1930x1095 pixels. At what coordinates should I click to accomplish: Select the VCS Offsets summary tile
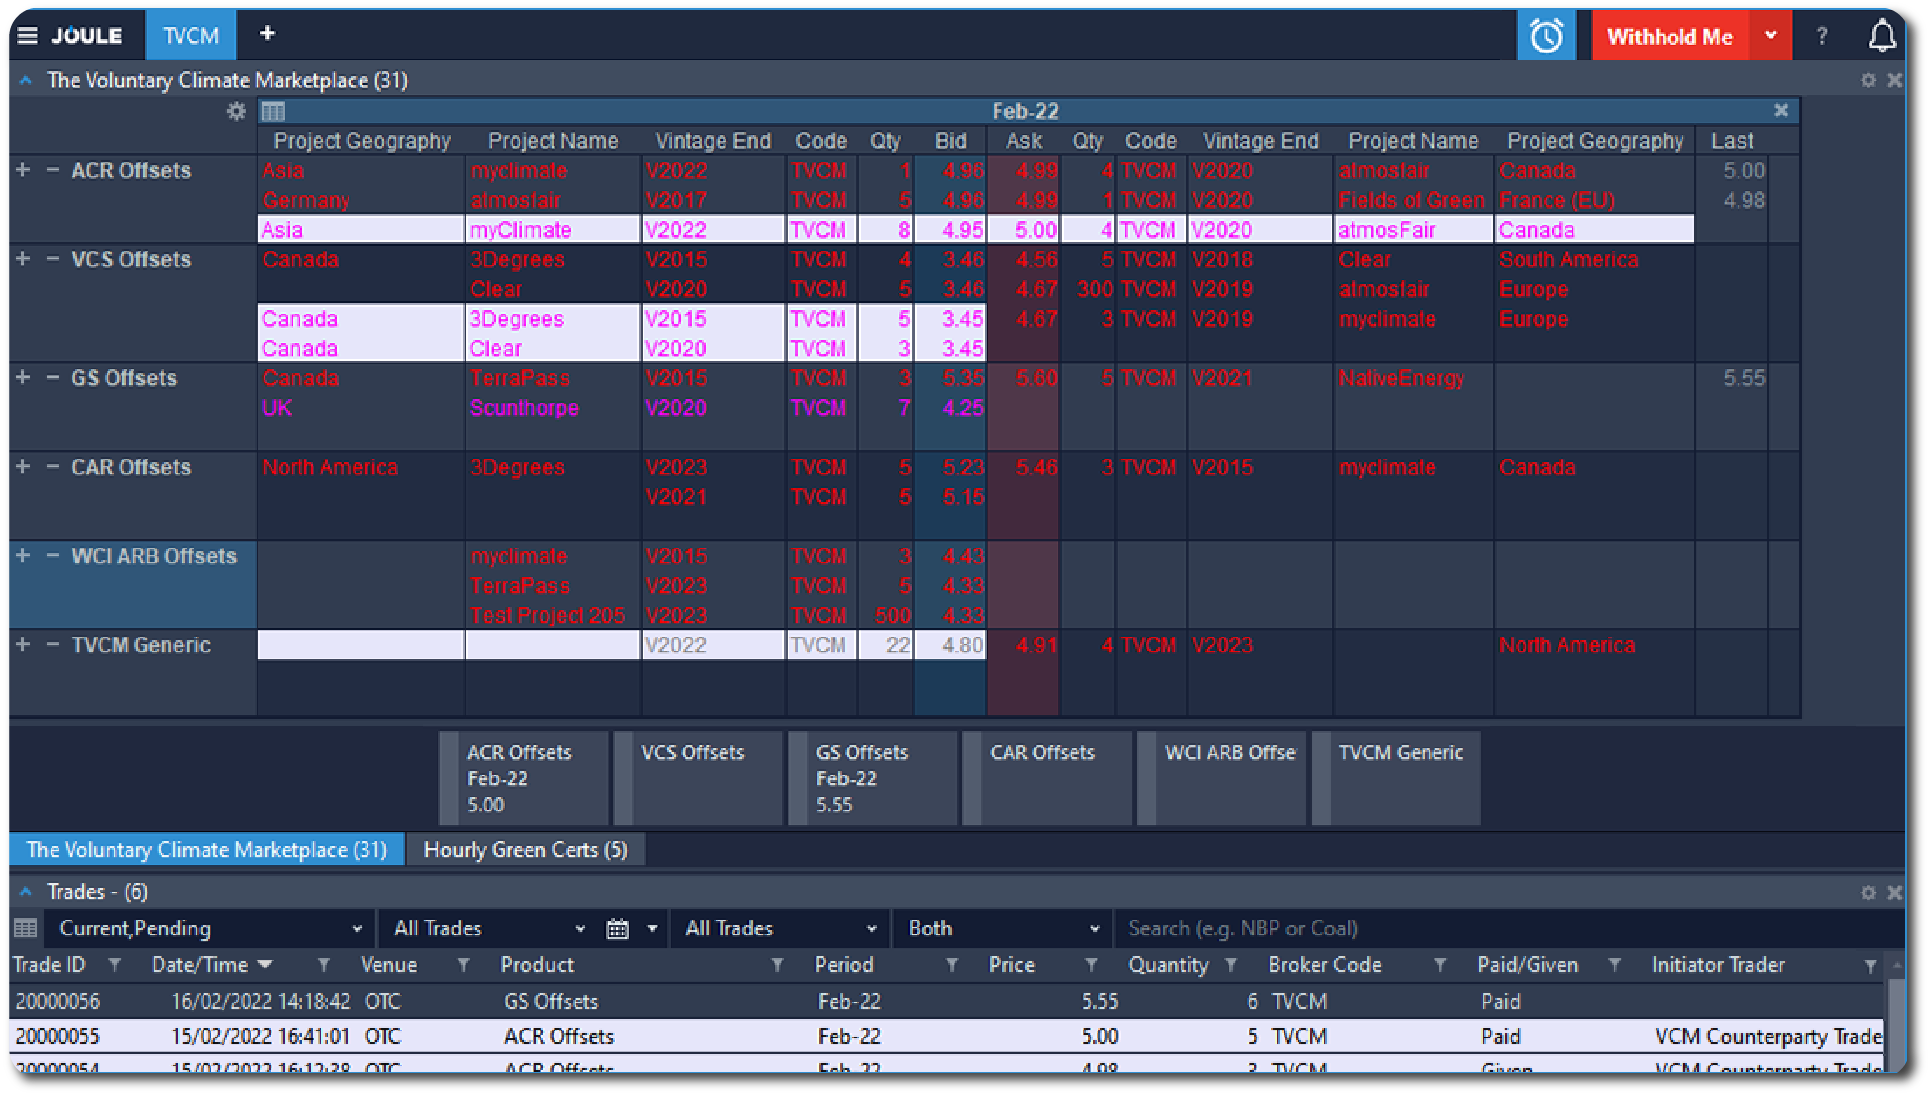698,778
